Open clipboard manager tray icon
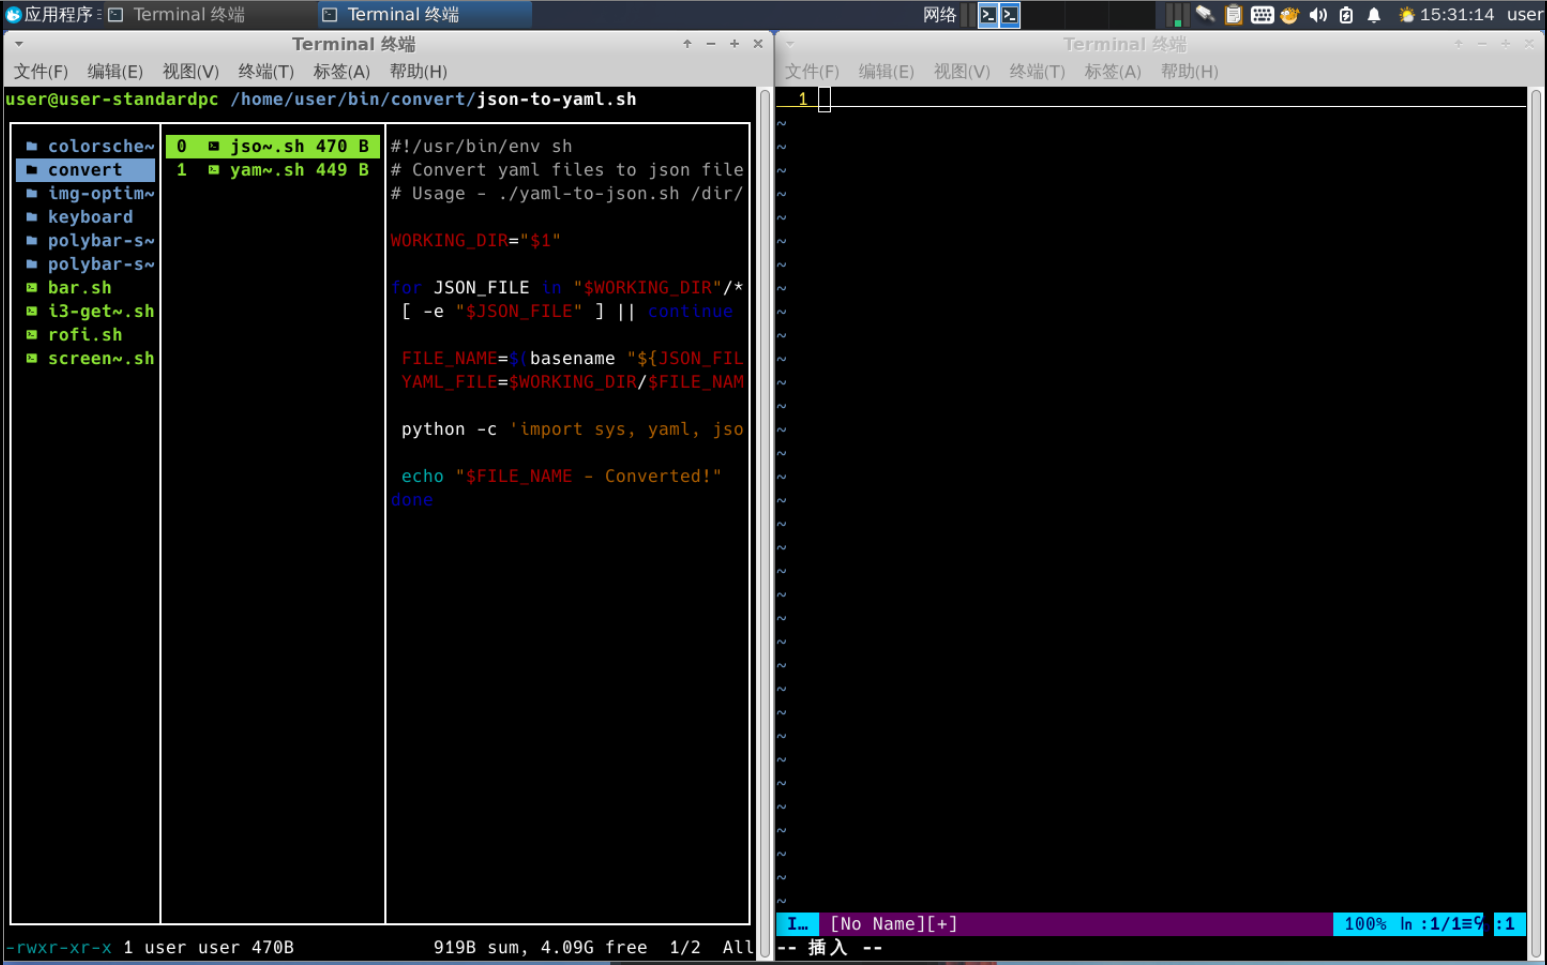The image size is (1547, 965). (x=1233, y=14)
